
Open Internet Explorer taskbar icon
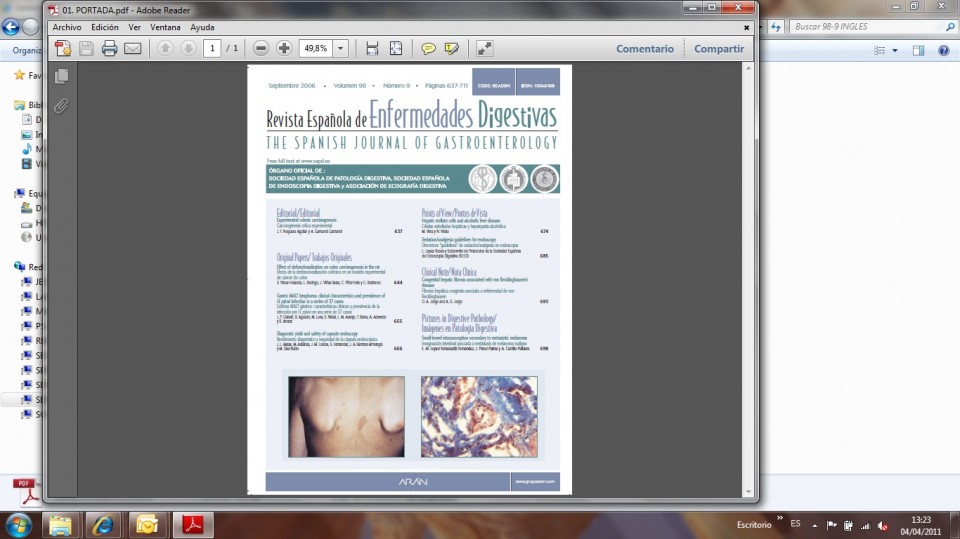103,525
